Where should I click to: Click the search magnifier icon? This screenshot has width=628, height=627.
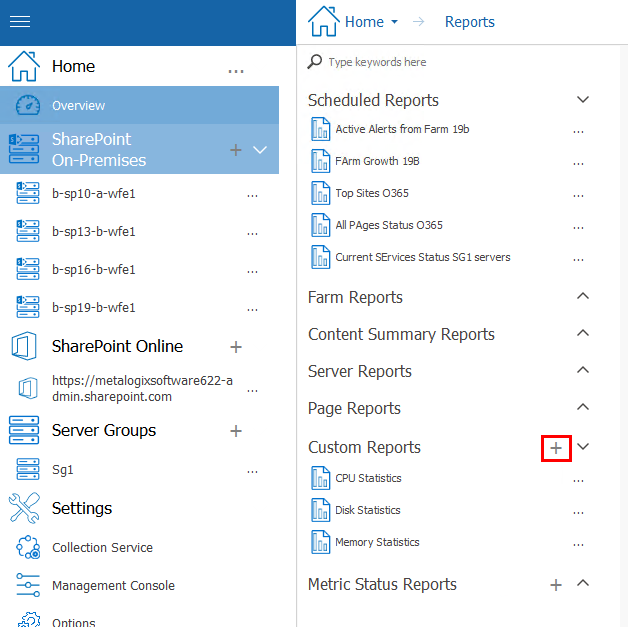click(315, 62)
